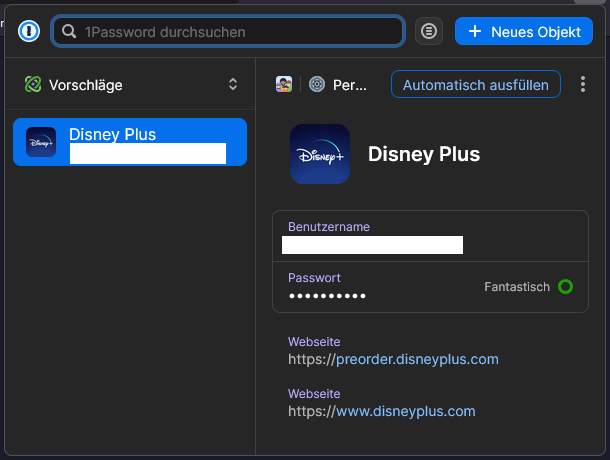The height and width of the screenshot is (460, 610).
Task: Open the three-dot more options menu
Action: click(582, 84)
